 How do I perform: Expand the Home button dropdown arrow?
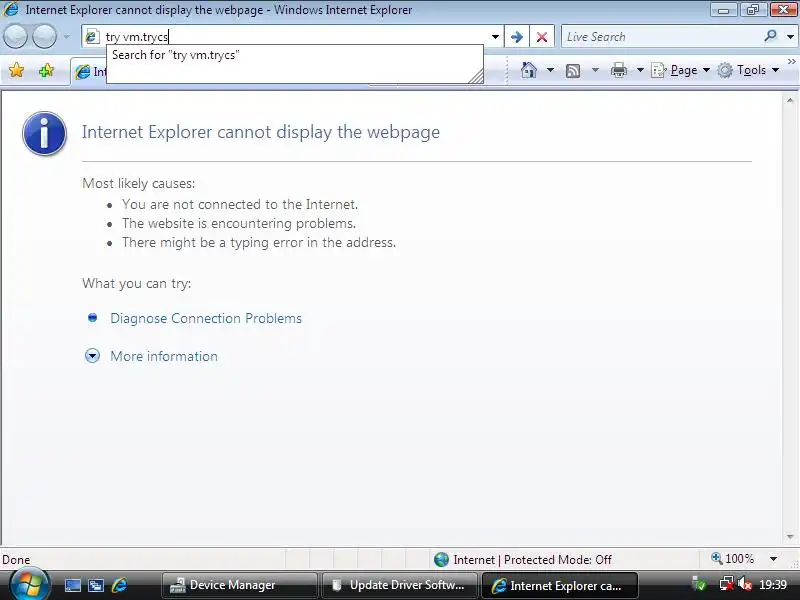[x=551, y=70]
